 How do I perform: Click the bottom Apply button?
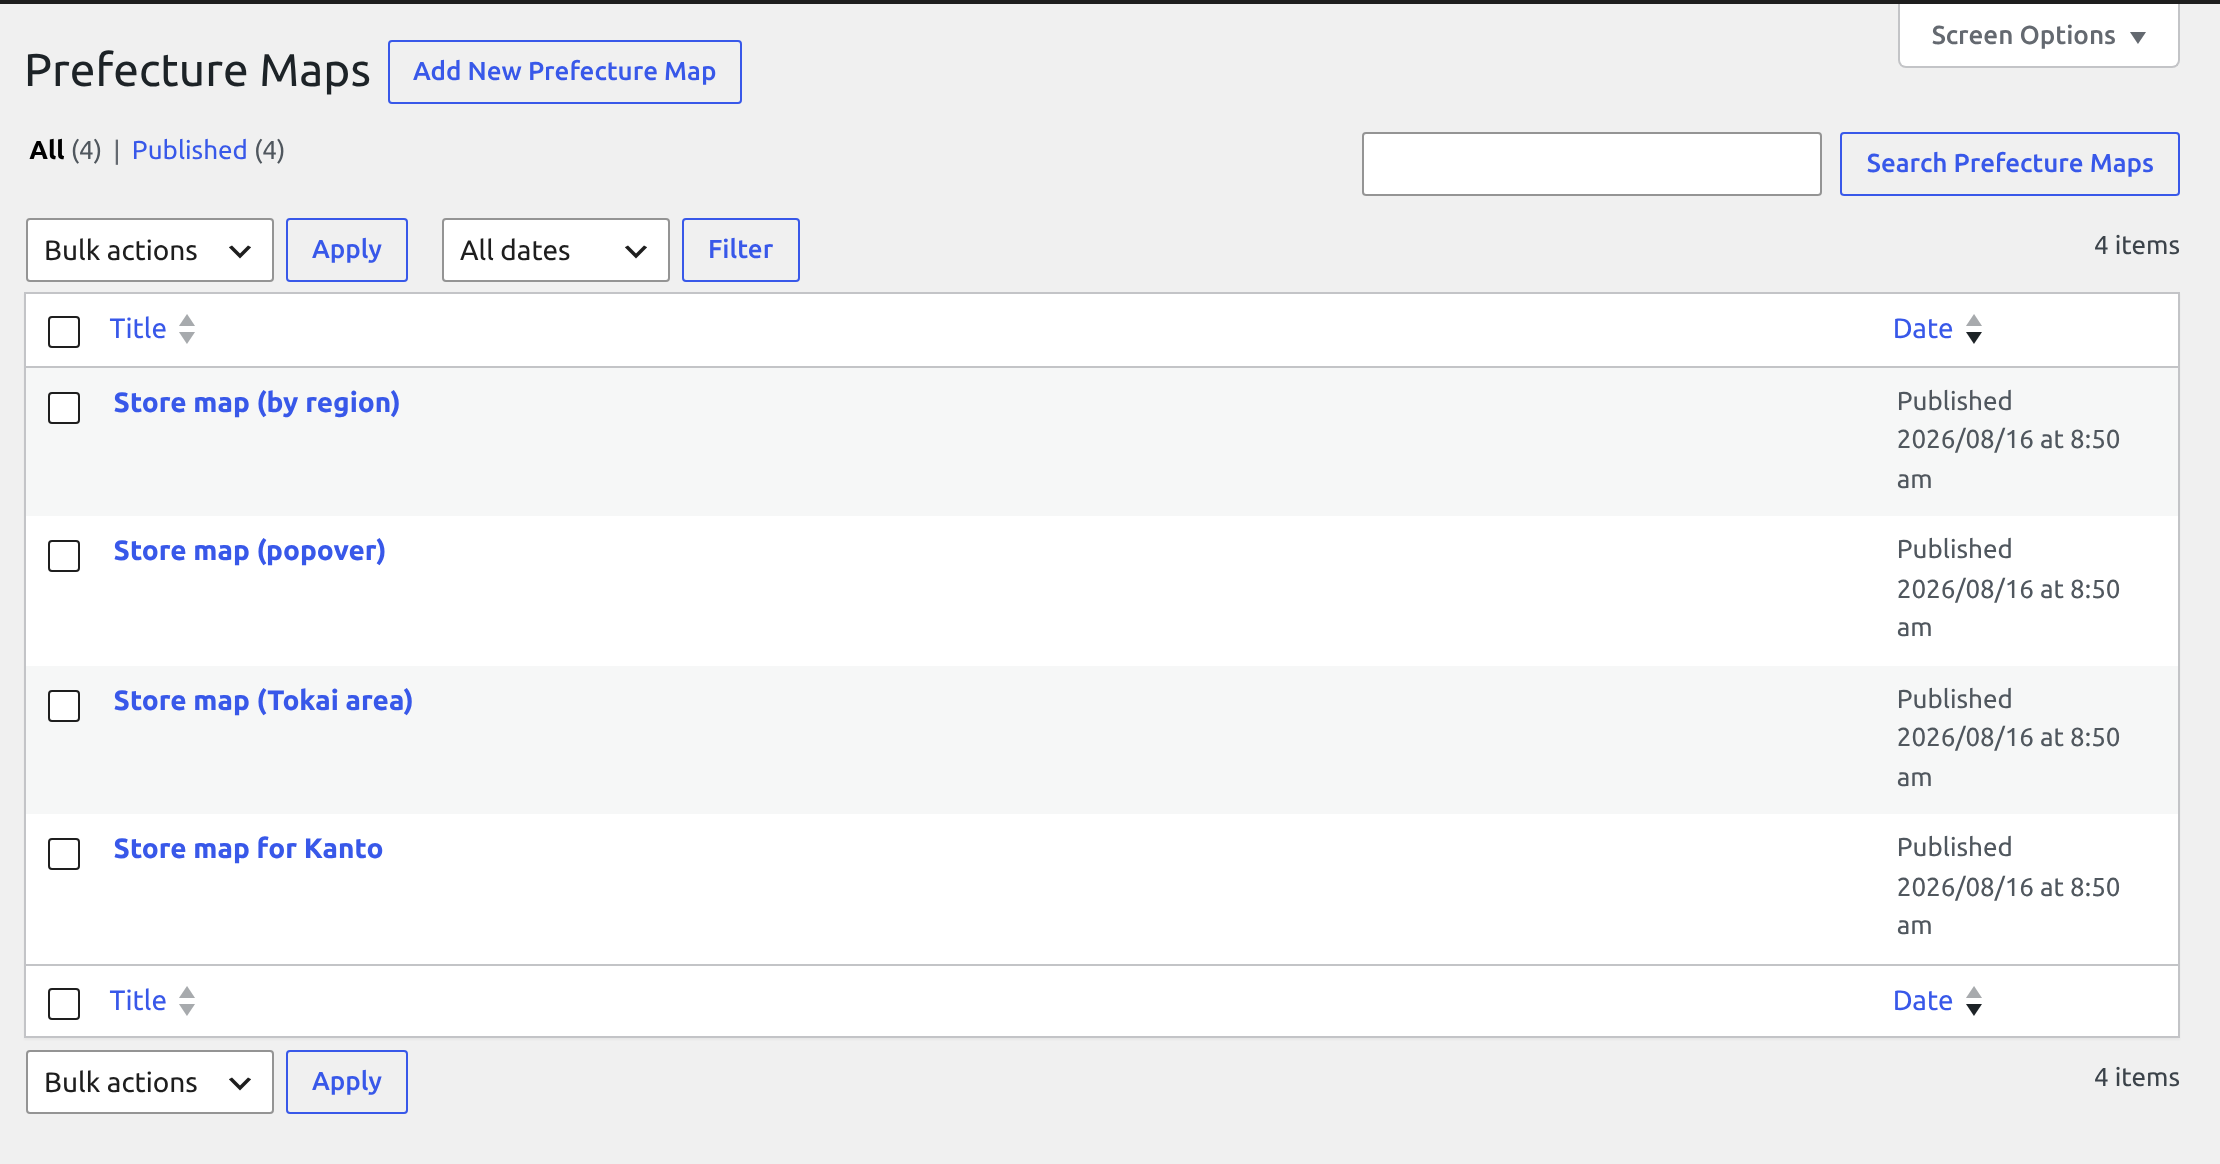point(347,1082)
